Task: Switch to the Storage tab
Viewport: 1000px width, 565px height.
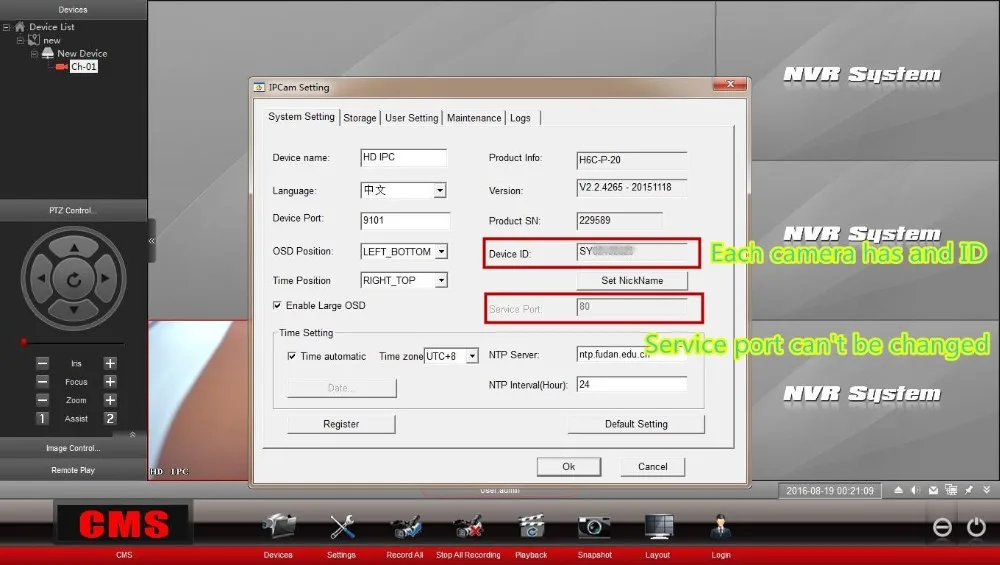Action: tap(360, 118)
